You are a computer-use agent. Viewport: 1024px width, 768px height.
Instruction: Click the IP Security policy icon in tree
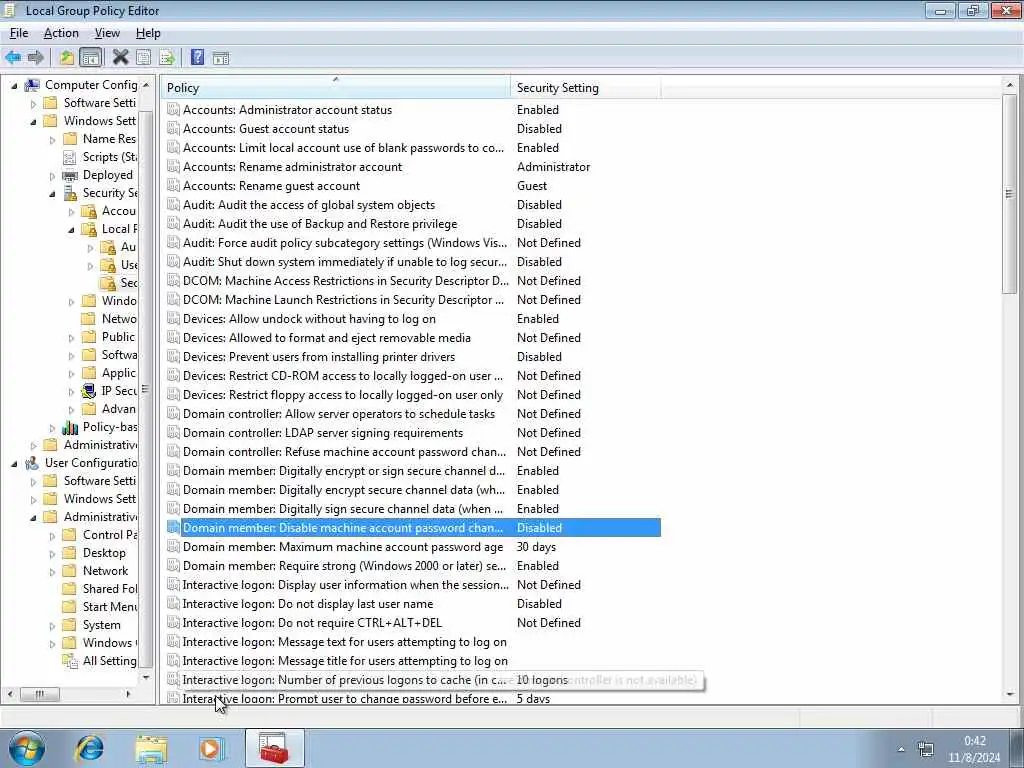click(x=89, y=391)
